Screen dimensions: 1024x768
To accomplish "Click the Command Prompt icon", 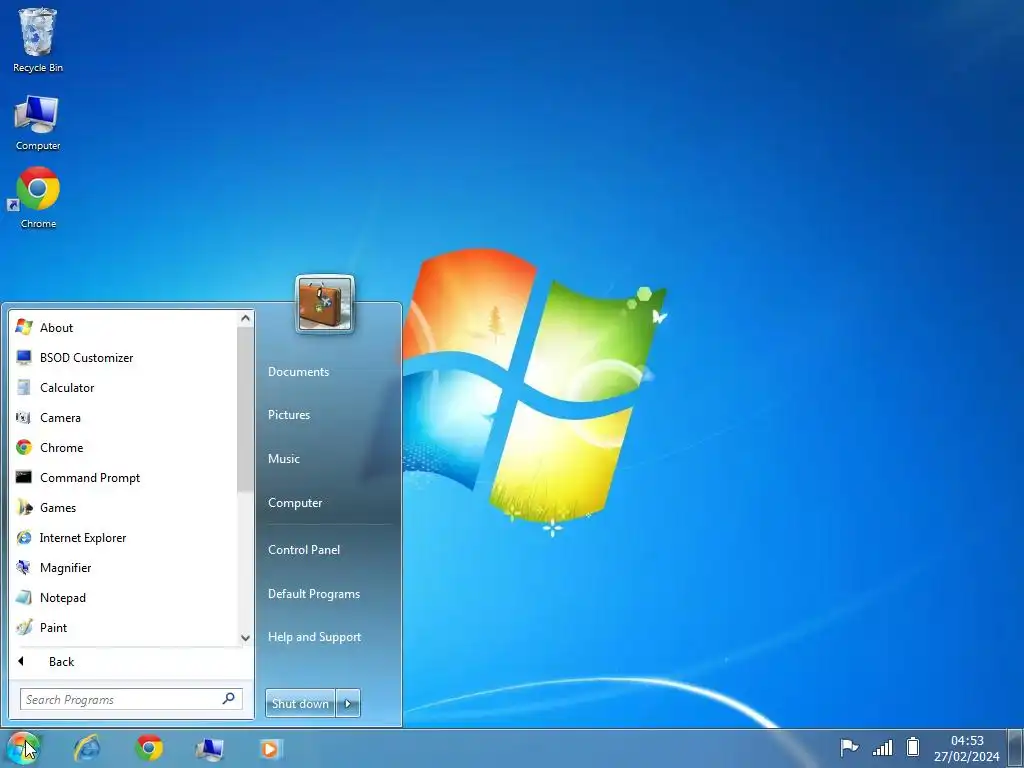I will tap(24, 477).
